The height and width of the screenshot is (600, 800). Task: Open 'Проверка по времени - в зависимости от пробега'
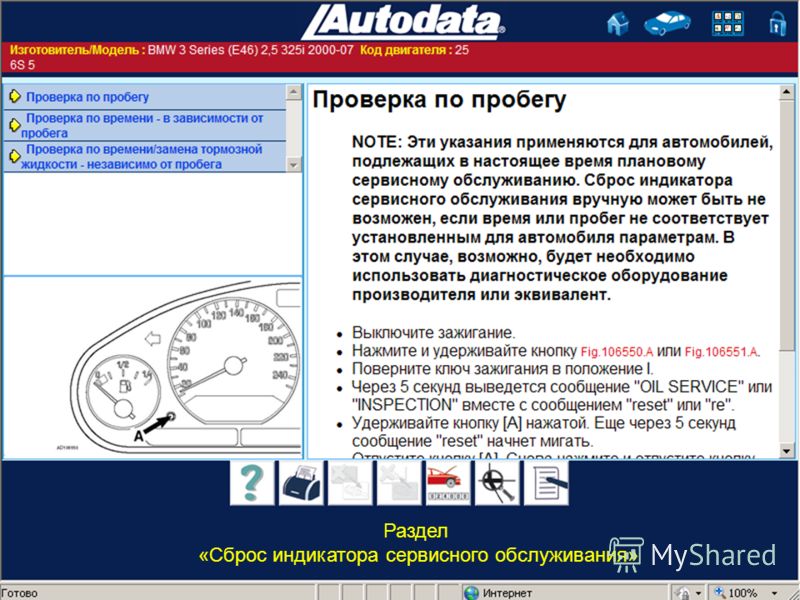(142, 126)
